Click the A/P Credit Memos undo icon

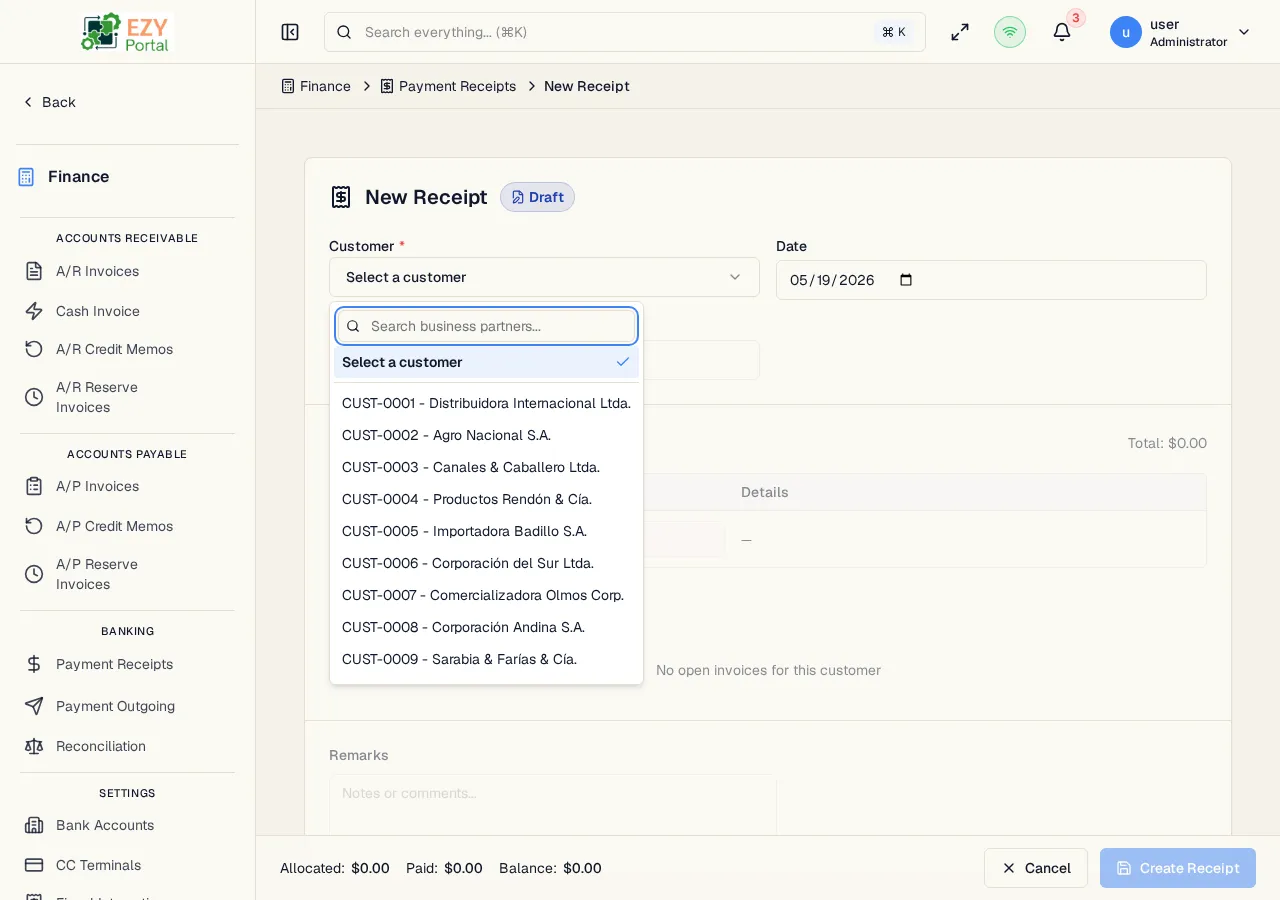click(34, 526)
